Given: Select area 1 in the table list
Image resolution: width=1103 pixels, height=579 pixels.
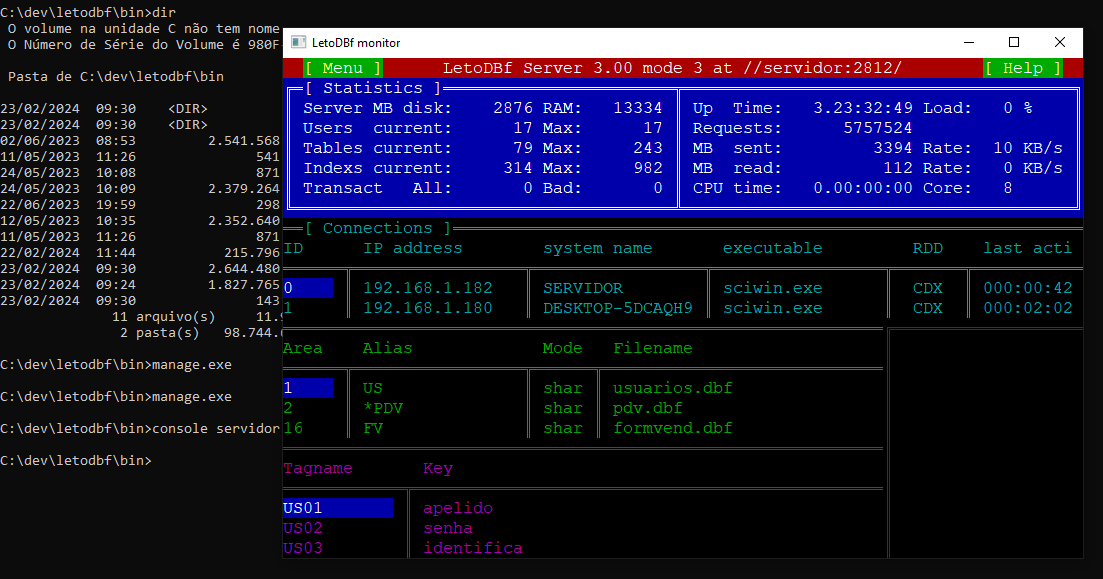Looking at the screenshot, I should coord(308,388).
